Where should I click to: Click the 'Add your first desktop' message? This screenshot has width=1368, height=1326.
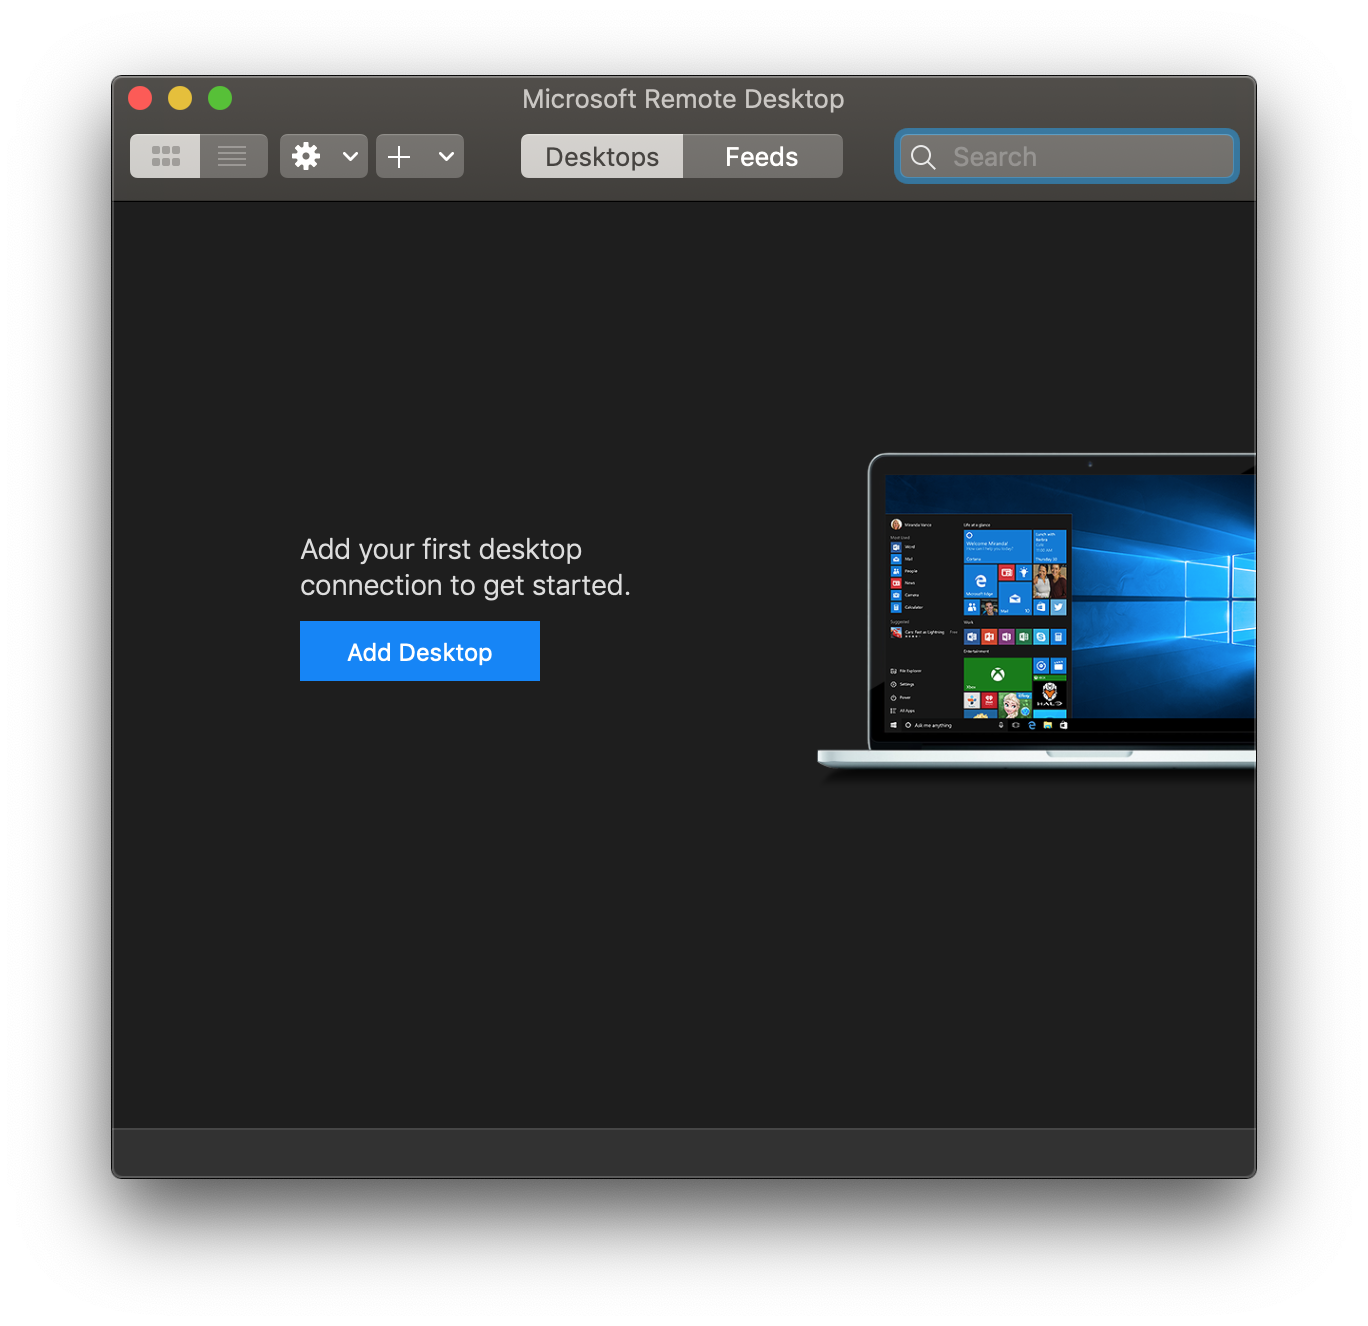tap(465, 567)
